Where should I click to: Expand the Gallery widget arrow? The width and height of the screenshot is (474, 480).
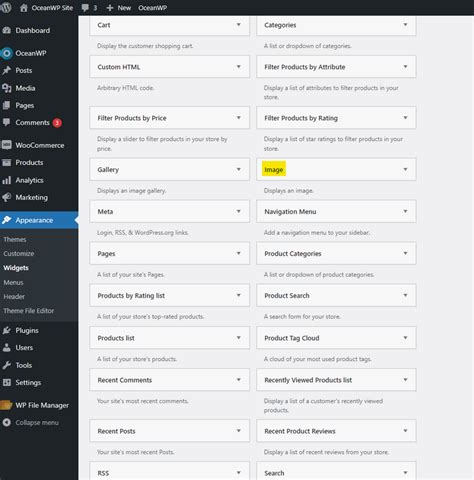(239, 169)
